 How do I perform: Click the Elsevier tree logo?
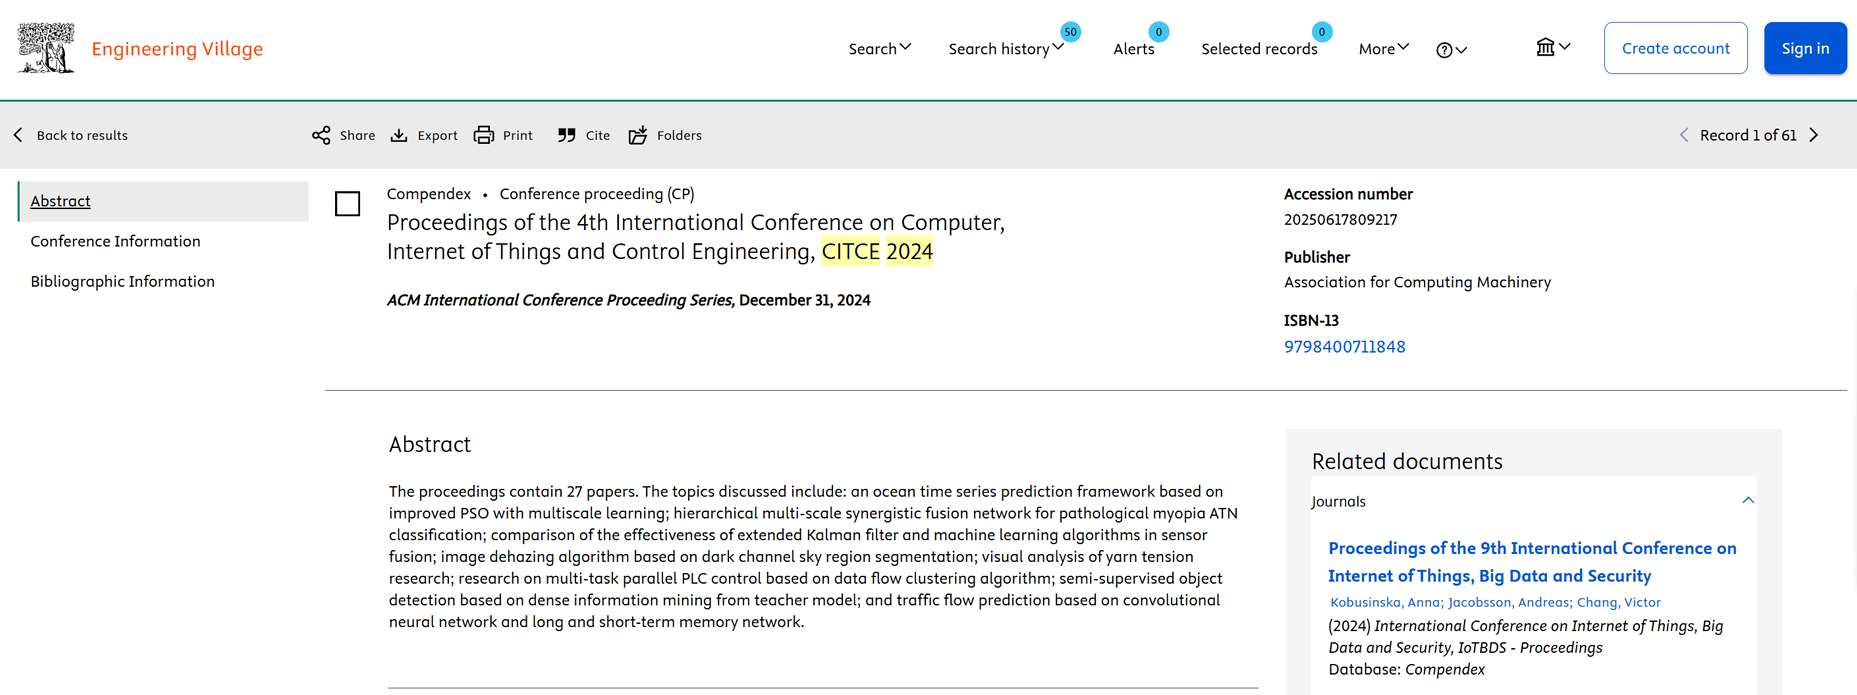click(46, 48)
